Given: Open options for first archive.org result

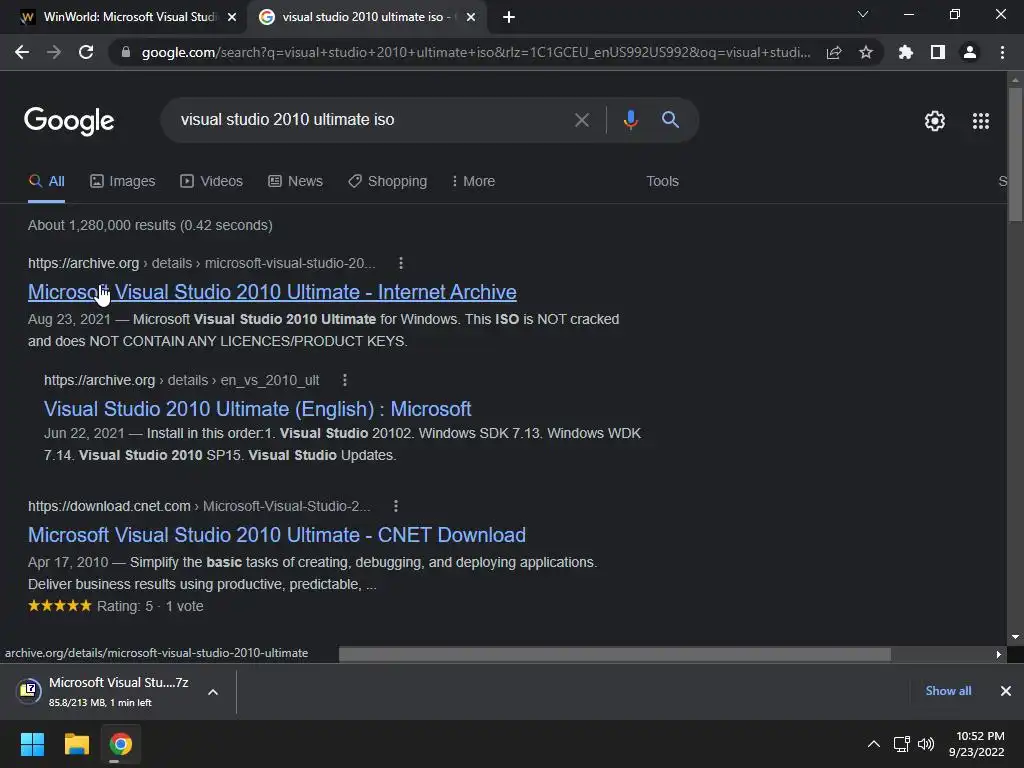Looking at the screenshot, I should pyautogui.click(x=401, y=263).
